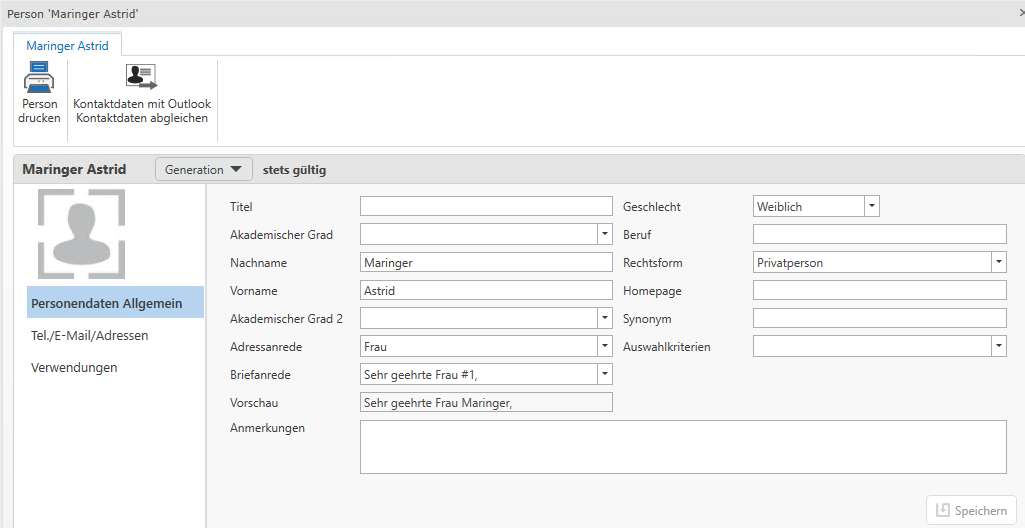Click into the Anmerkungen text area
This screenshot has height=528, width=1025.
coord(682,446)
